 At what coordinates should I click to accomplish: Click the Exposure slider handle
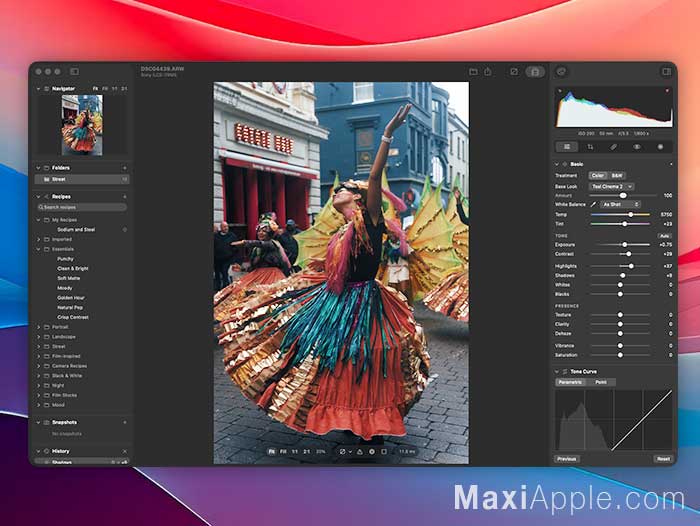pos(625,245)
